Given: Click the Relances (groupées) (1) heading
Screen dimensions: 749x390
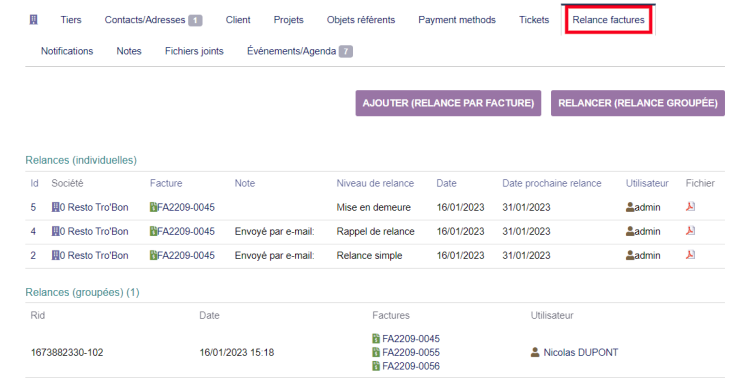Looking at the screenshot, I should (x=82, y=292).
